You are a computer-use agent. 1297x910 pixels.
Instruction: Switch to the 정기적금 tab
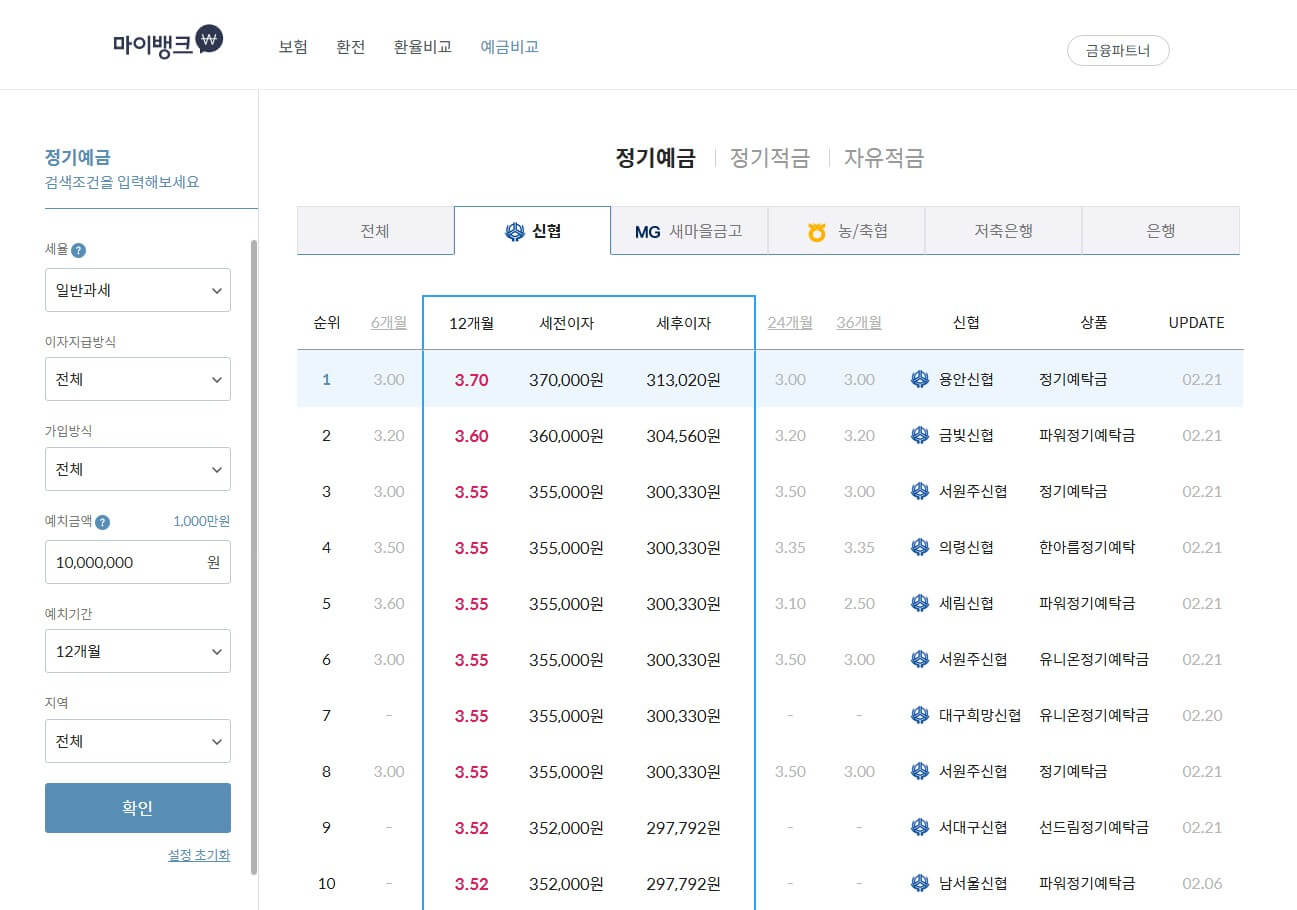point(771,157)
